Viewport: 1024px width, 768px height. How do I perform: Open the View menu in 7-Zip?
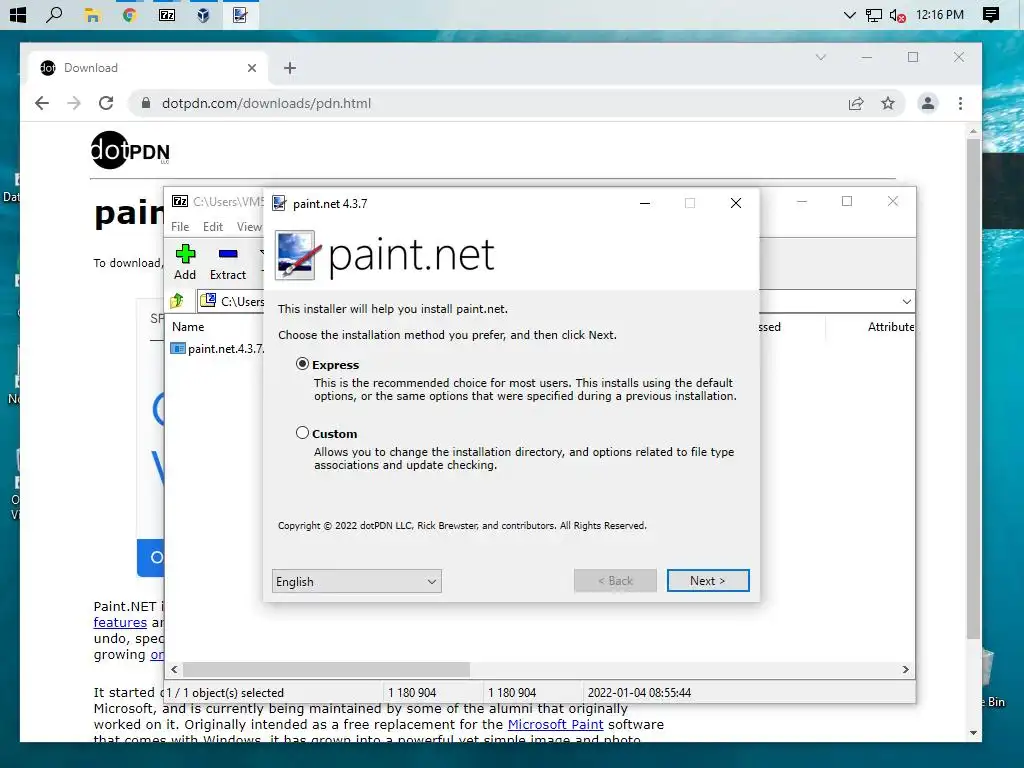coord(249,227)
